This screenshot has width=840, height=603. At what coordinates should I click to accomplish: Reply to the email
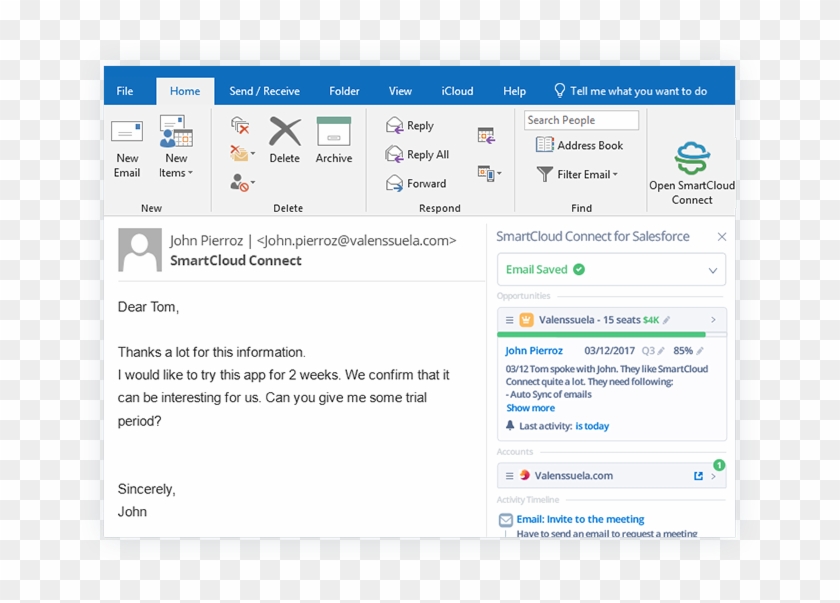[x=410, y=125]
